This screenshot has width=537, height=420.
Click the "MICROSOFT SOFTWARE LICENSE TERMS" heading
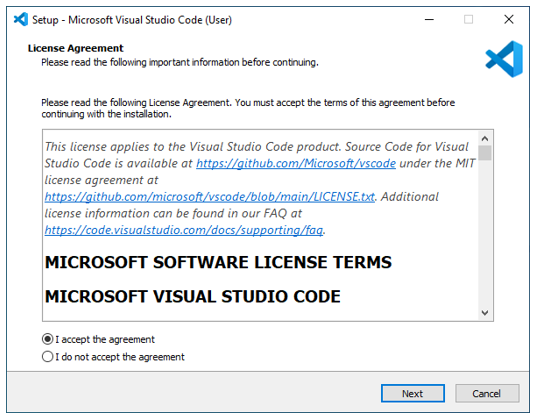[218, 262]
